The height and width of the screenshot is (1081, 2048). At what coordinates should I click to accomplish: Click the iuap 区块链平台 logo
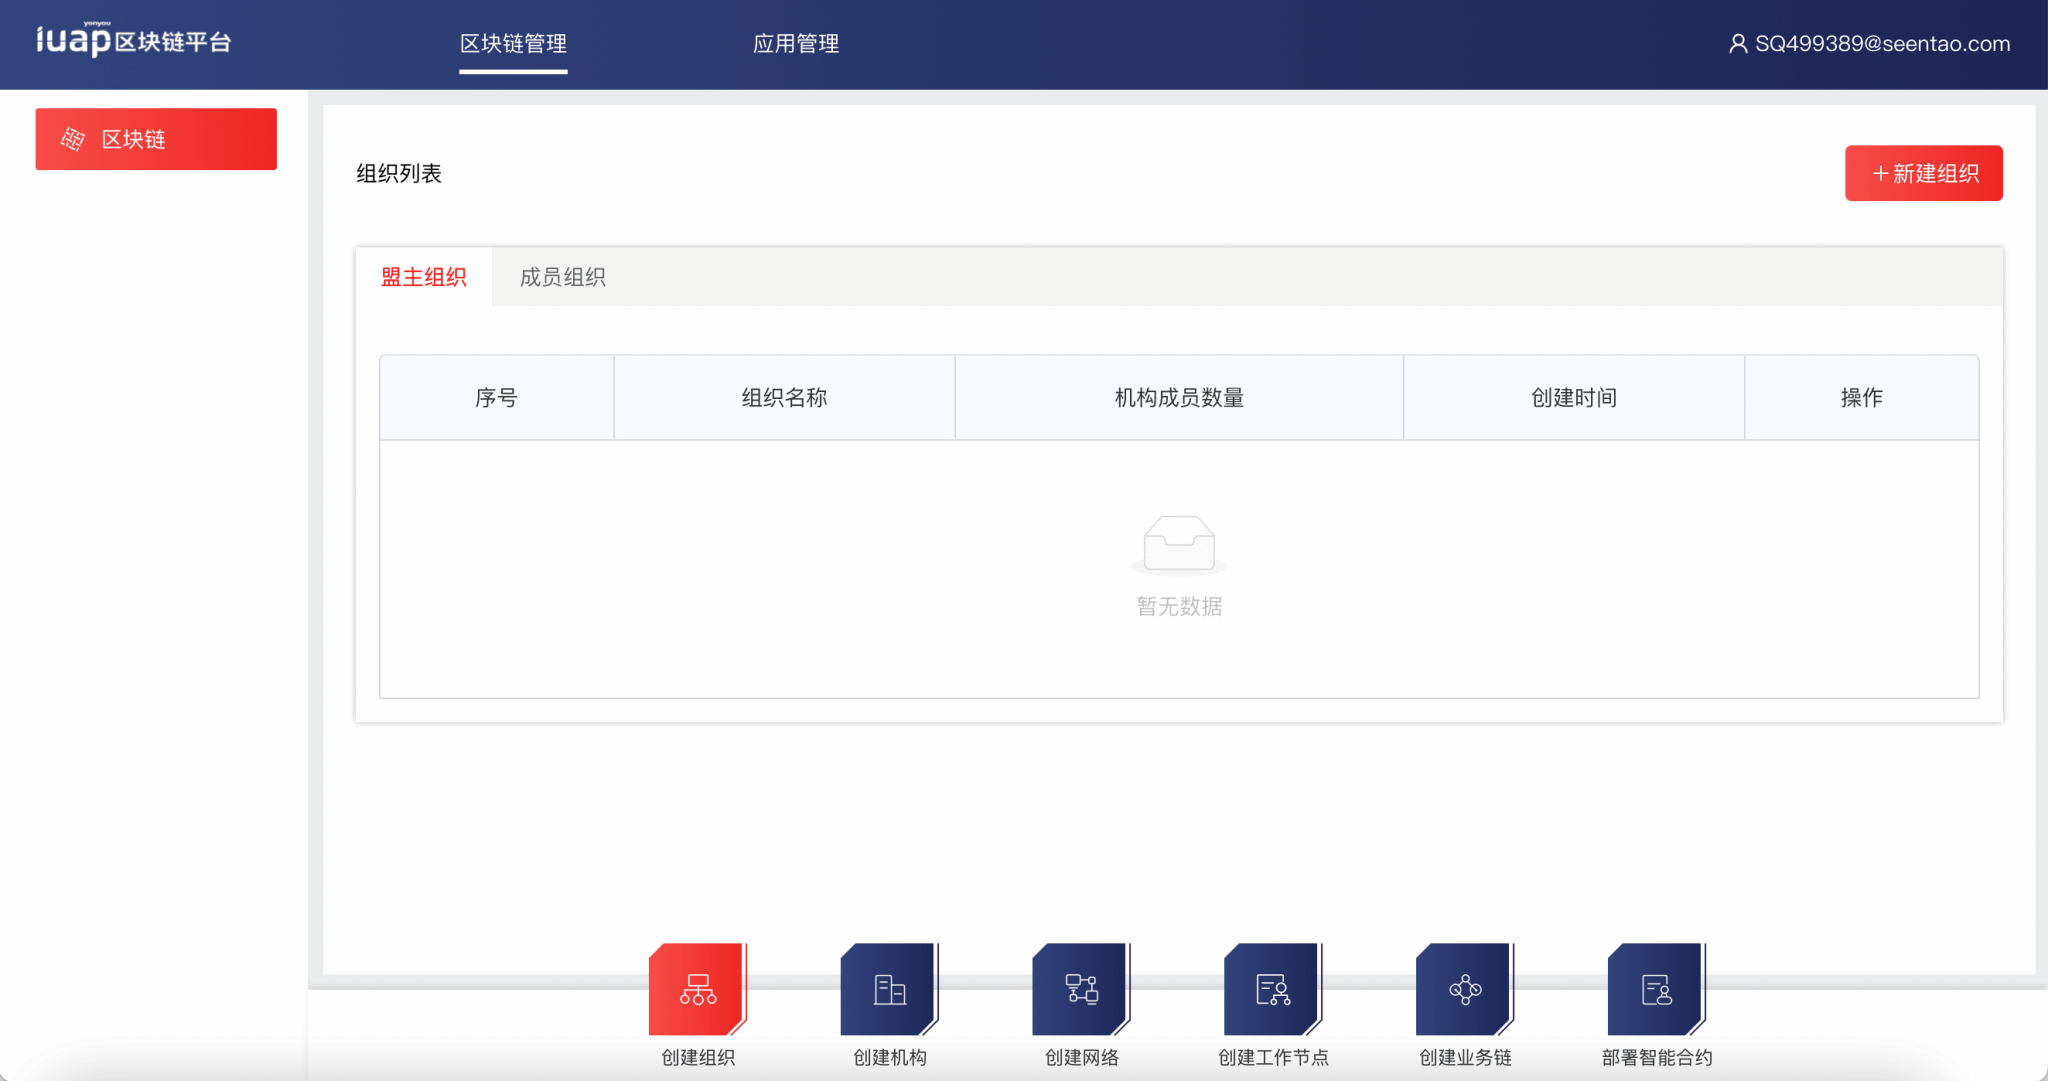(x=133, y=40)
